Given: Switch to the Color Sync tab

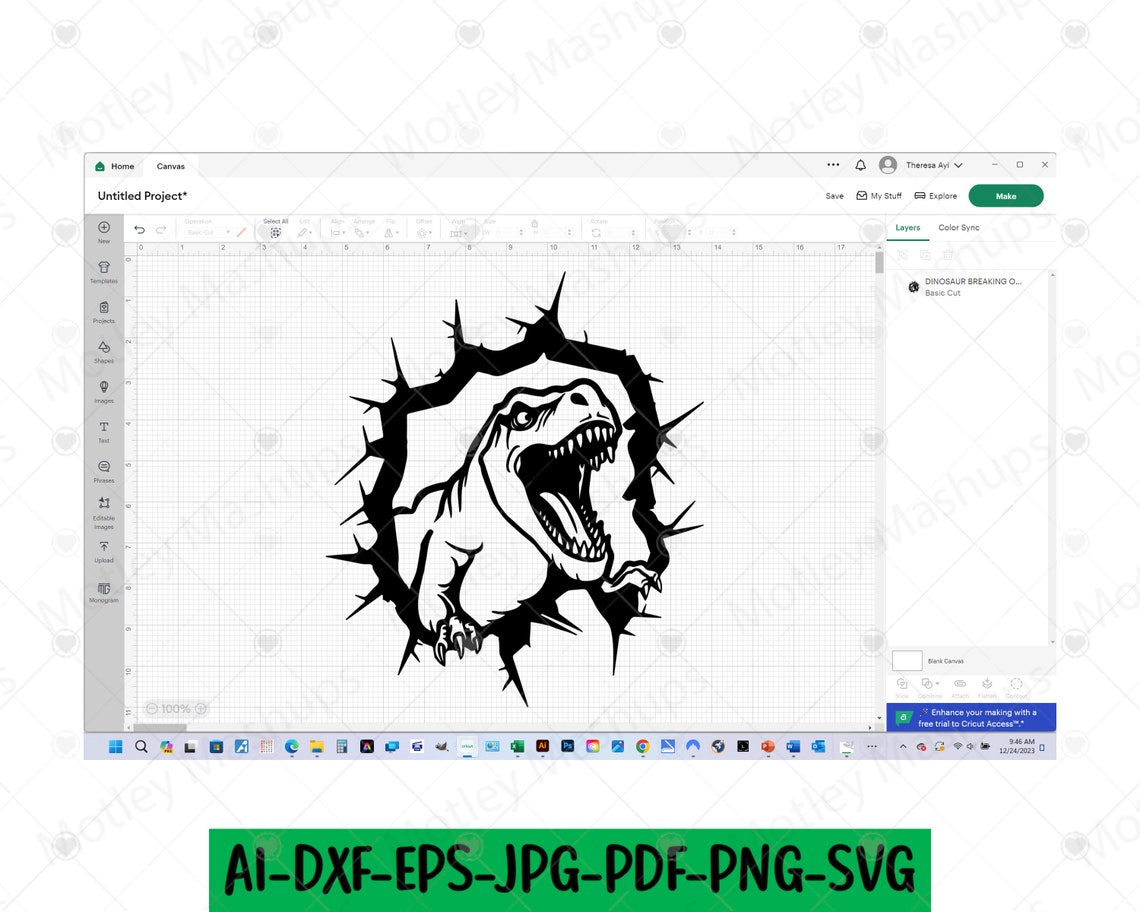Looking at the screenshot, I should (x=958, y=227).
